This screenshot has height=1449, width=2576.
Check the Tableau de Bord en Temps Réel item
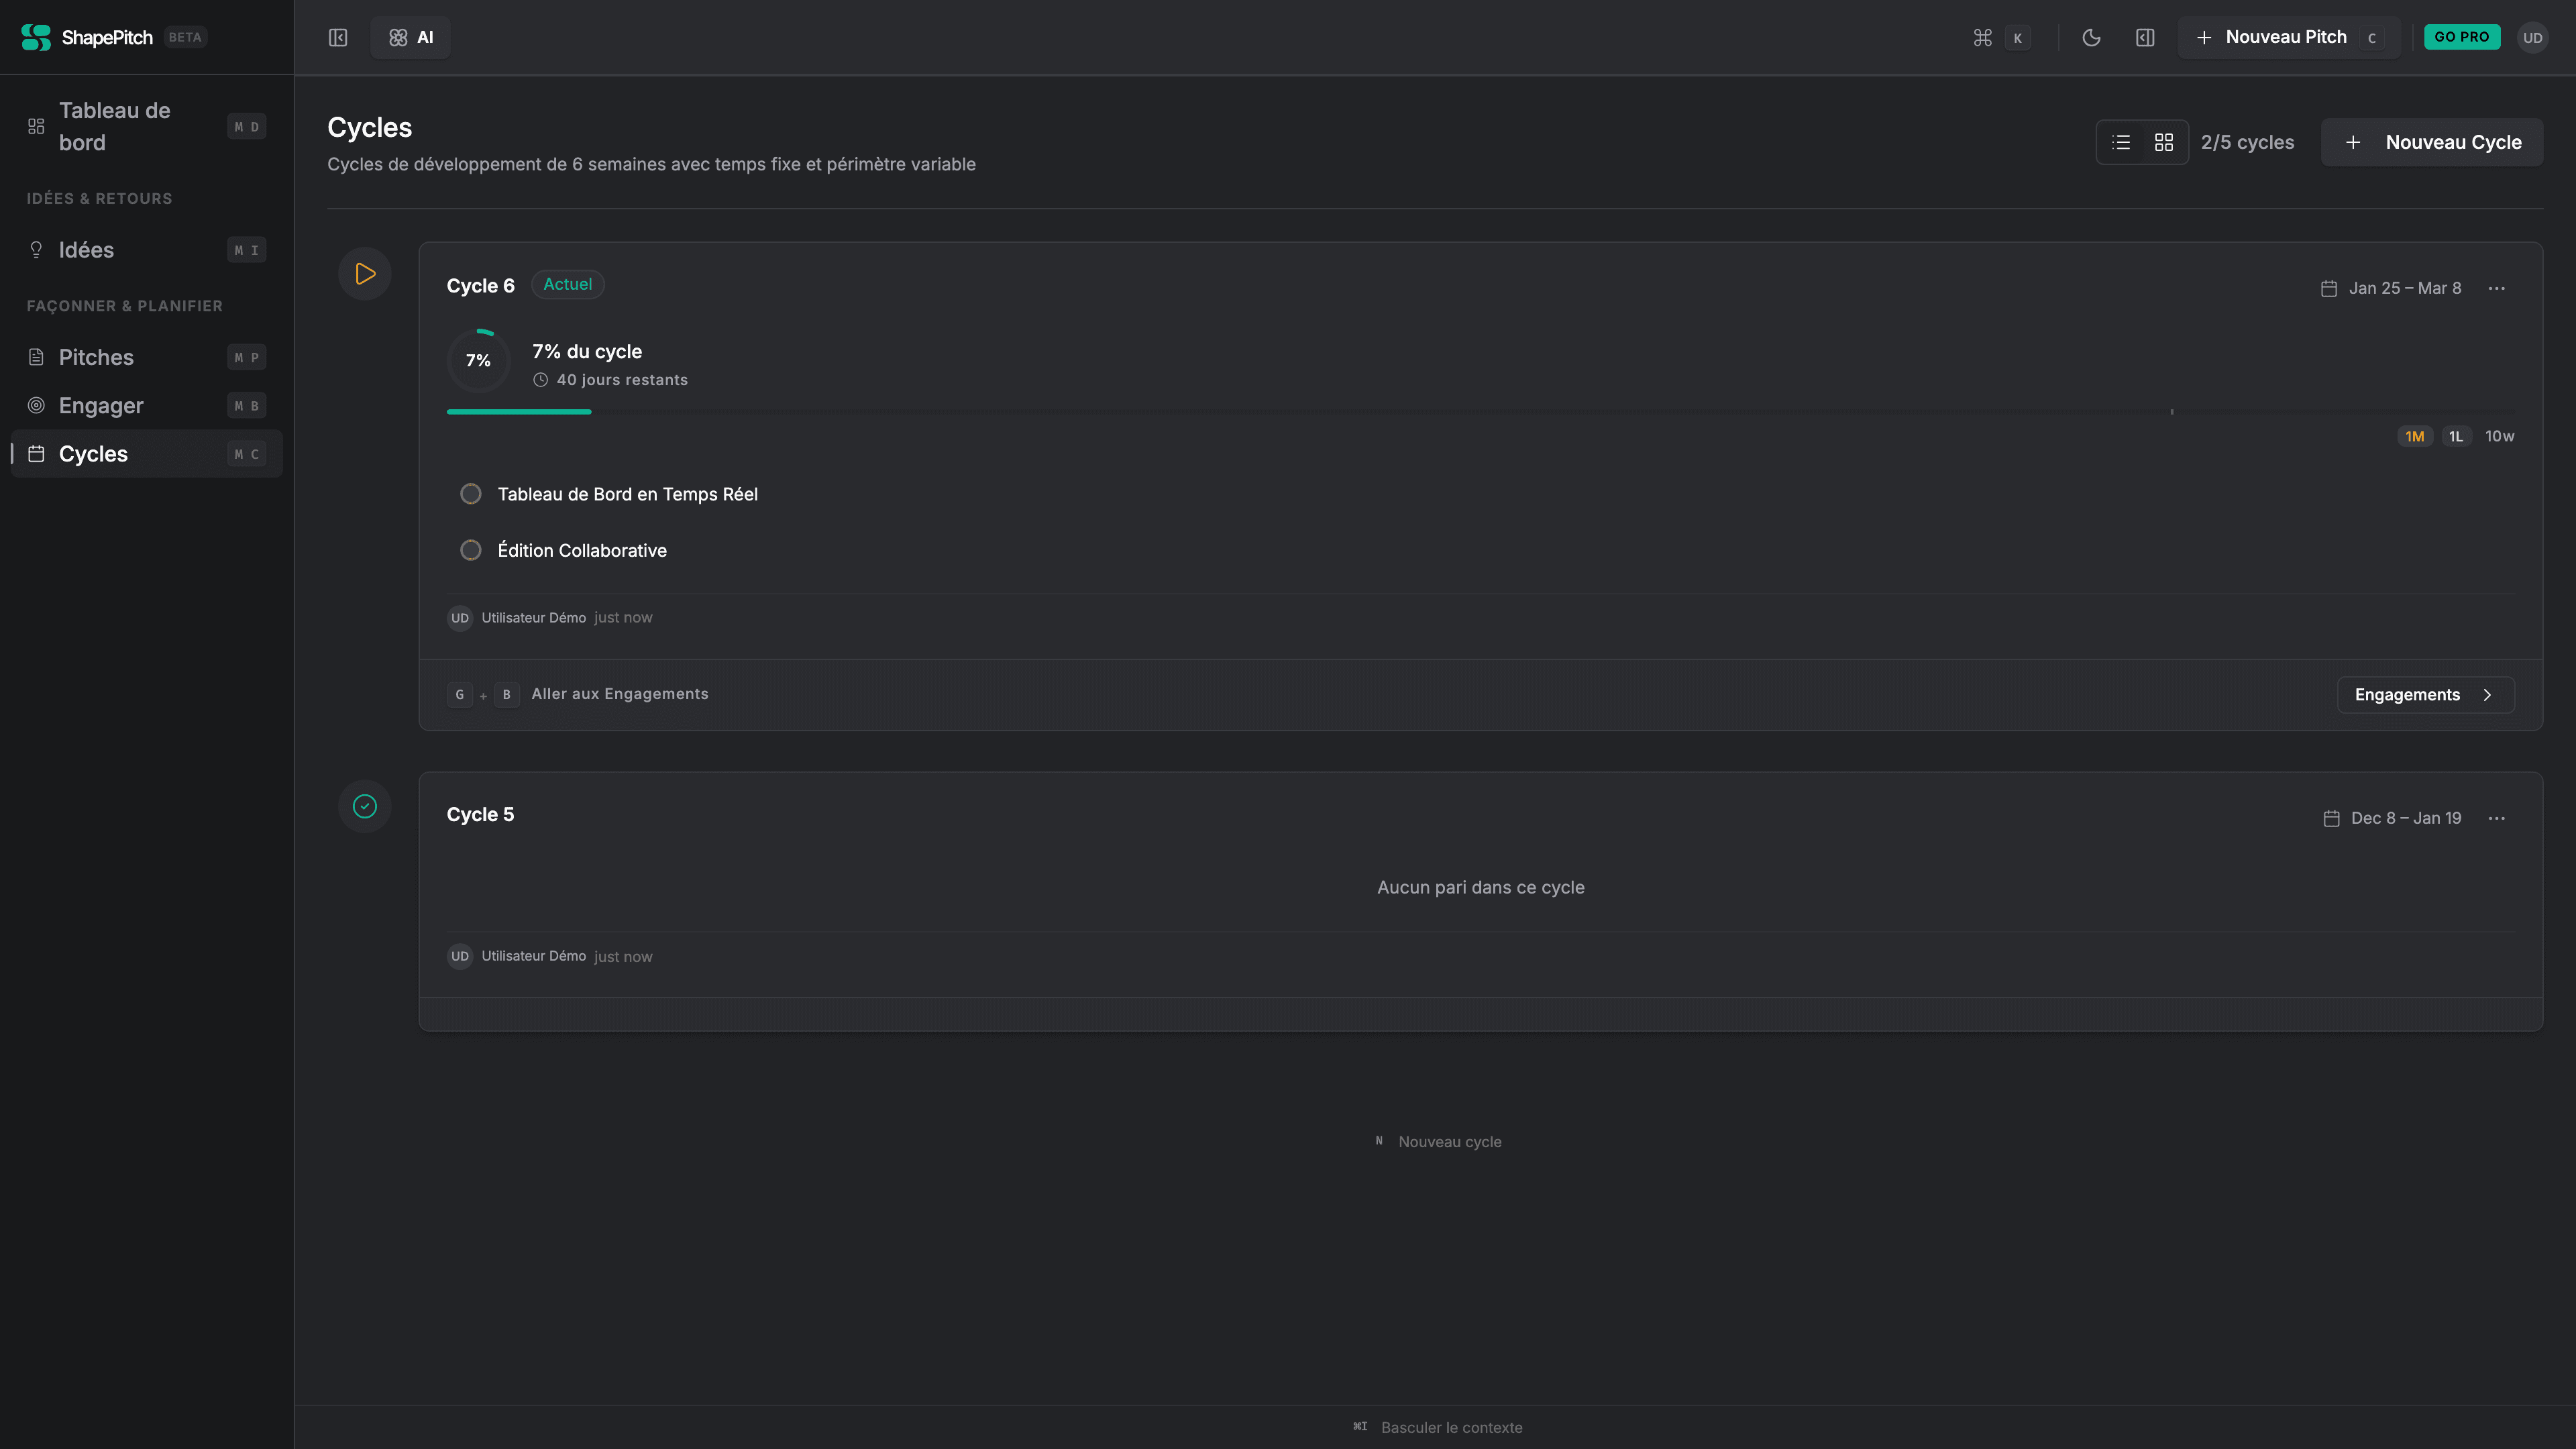pos(470,493)
